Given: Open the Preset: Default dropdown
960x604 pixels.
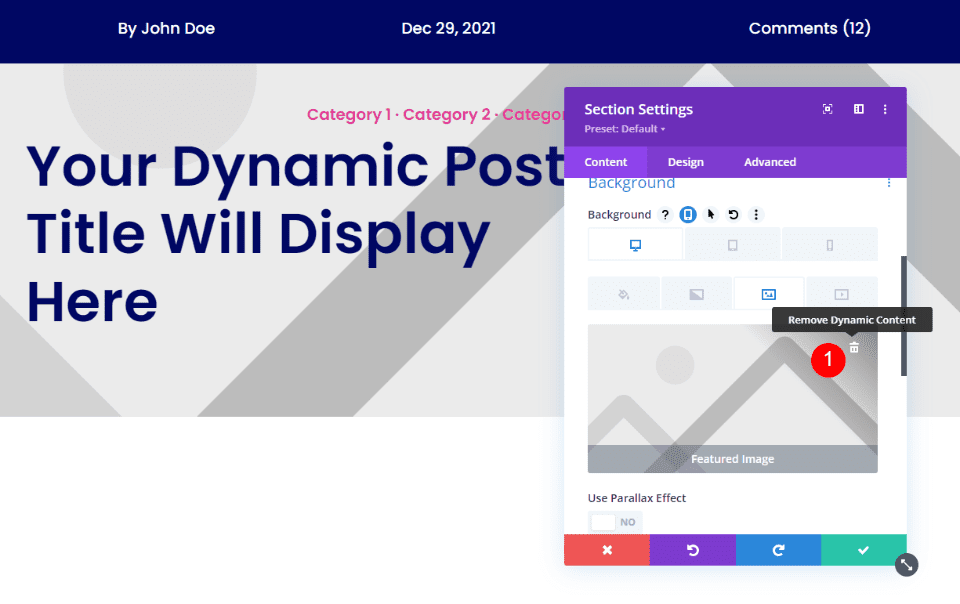Looking at the screenshot, I should point(625,128).
